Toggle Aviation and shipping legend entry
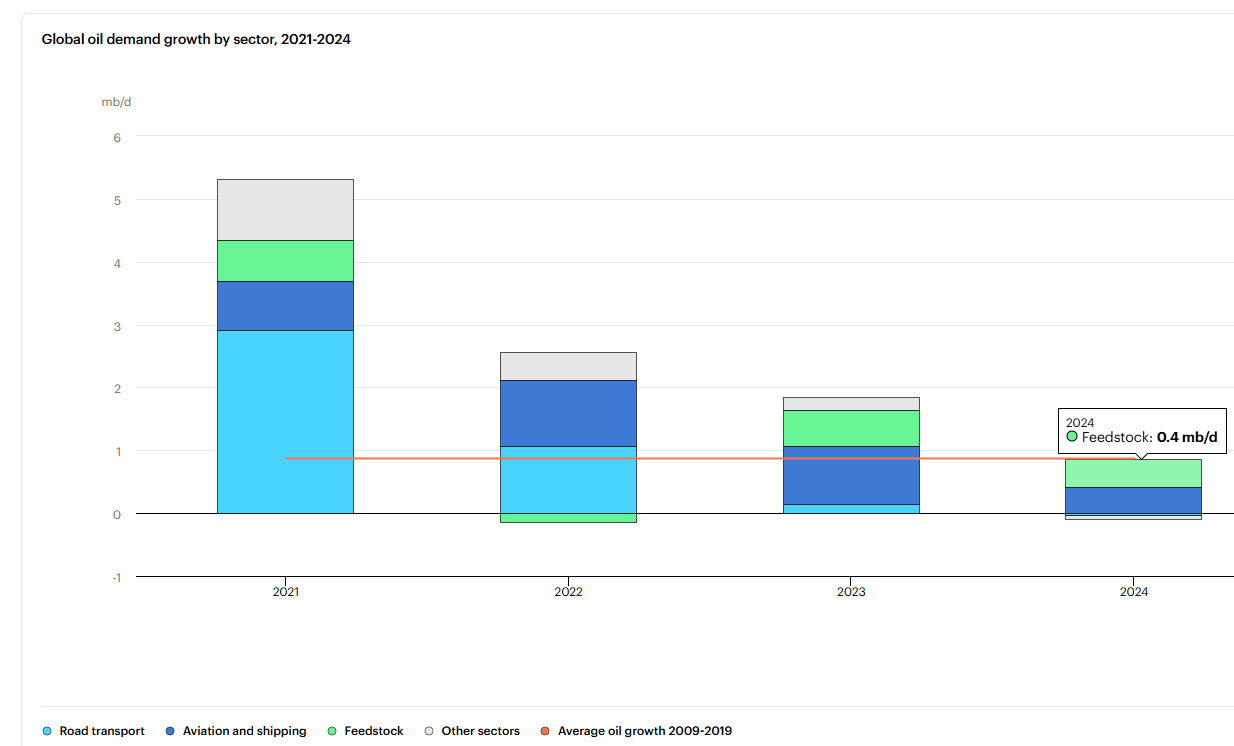Image resolution: width=1234 pixels, height=746 pixels. click(236, 731)
